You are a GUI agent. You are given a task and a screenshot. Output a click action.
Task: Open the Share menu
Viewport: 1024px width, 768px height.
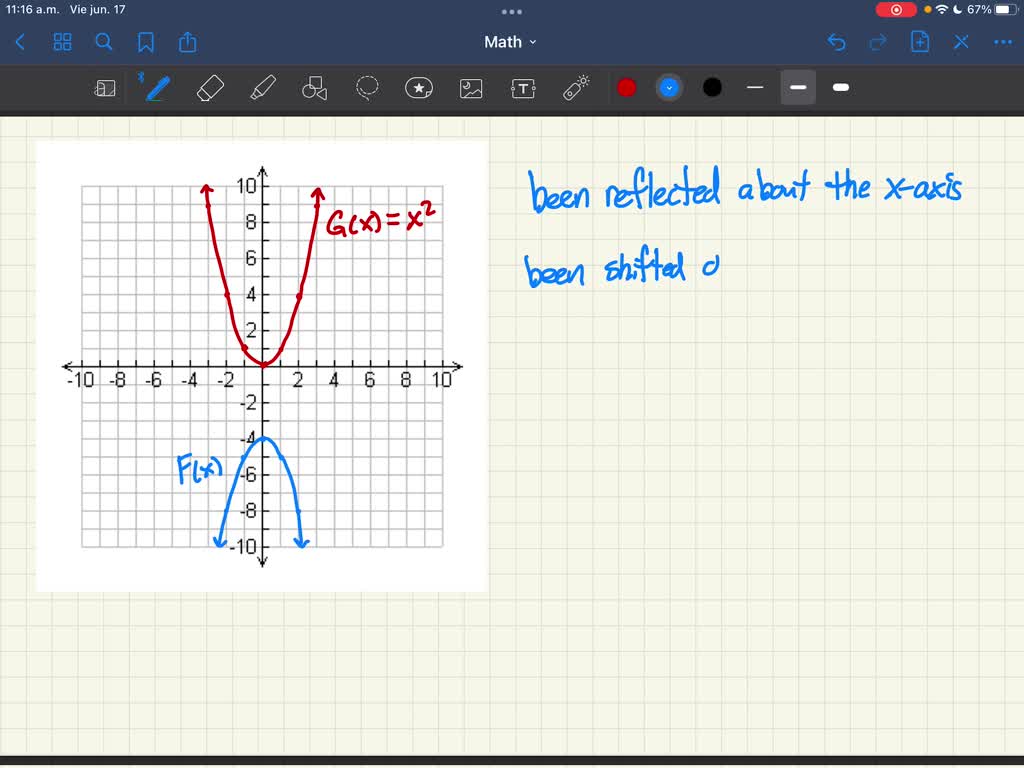pos(188,42)
